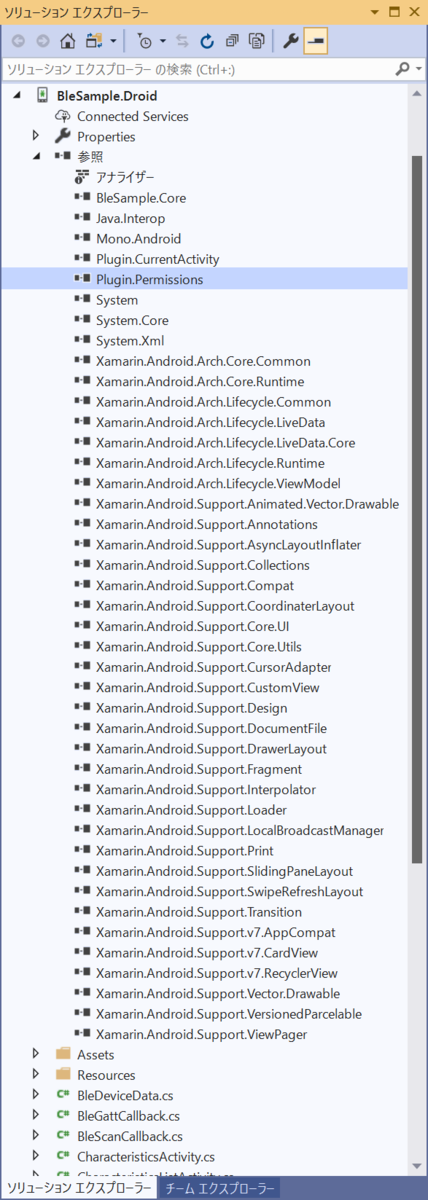Expand the BleDeviceData.cs node
The image size is (428, 1200).
click(x=36, y=1095)
